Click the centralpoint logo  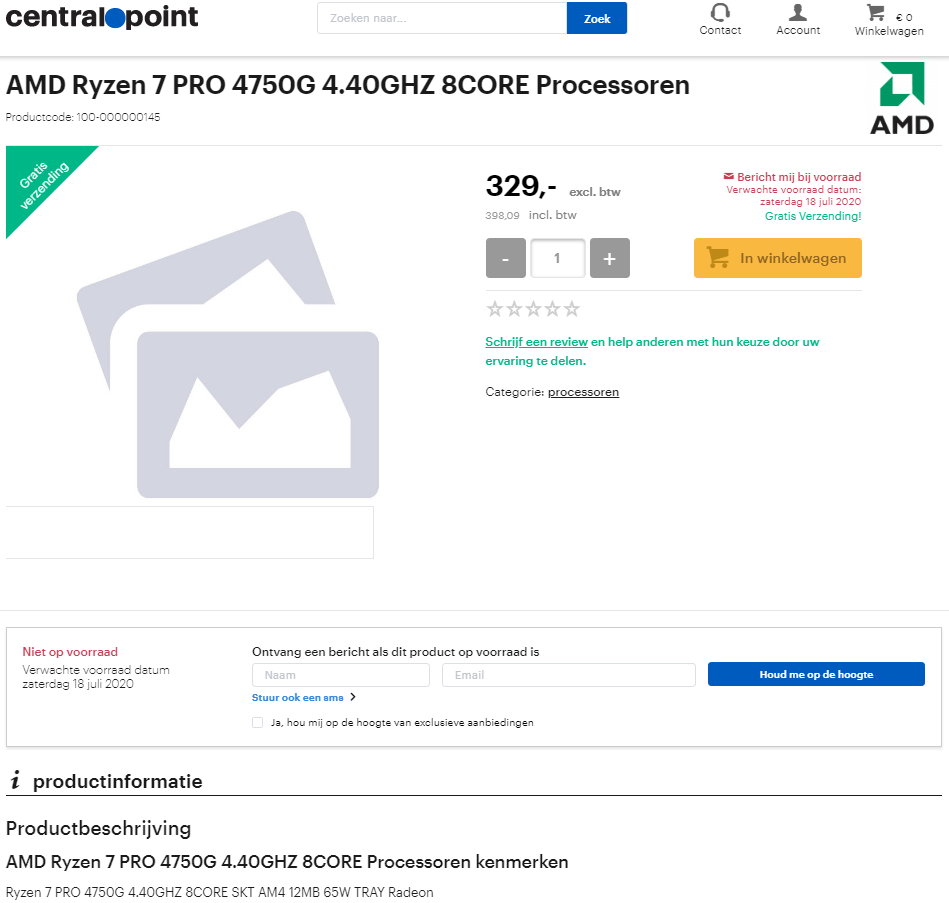pos(102,16)
